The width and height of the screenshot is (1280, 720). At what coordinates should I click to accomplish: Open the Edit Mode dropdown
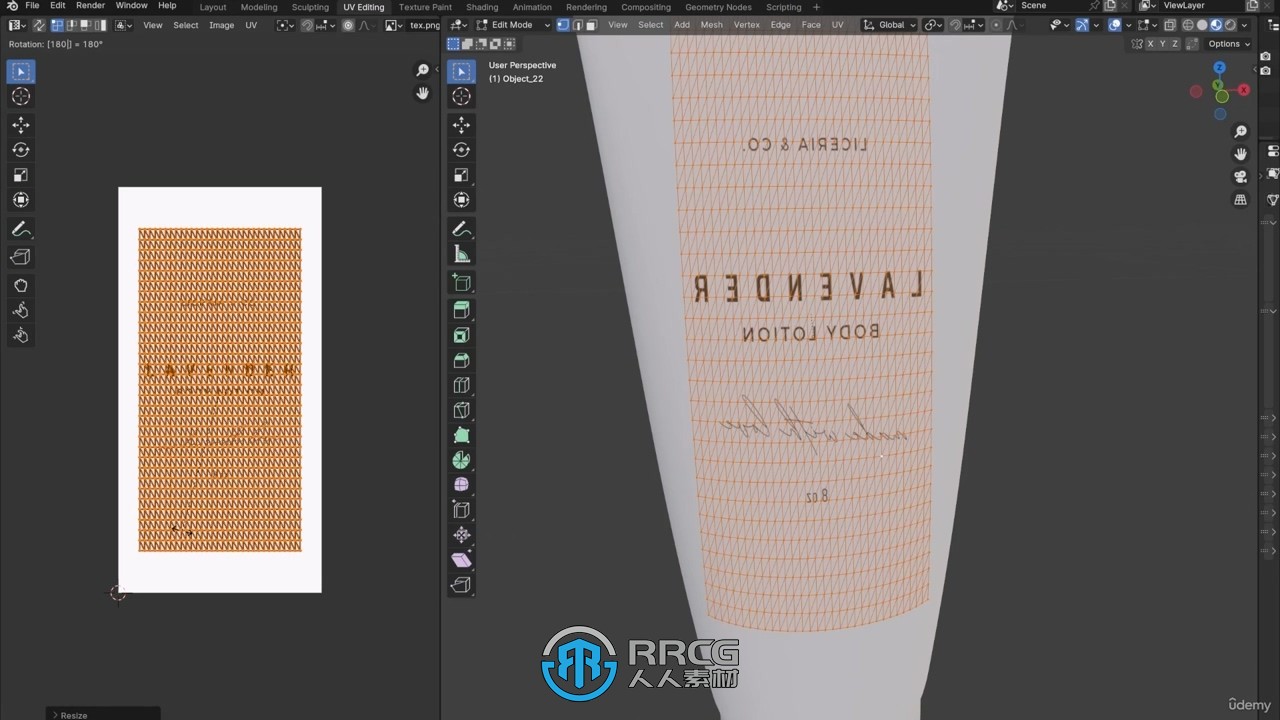click(x=512, y=25)
